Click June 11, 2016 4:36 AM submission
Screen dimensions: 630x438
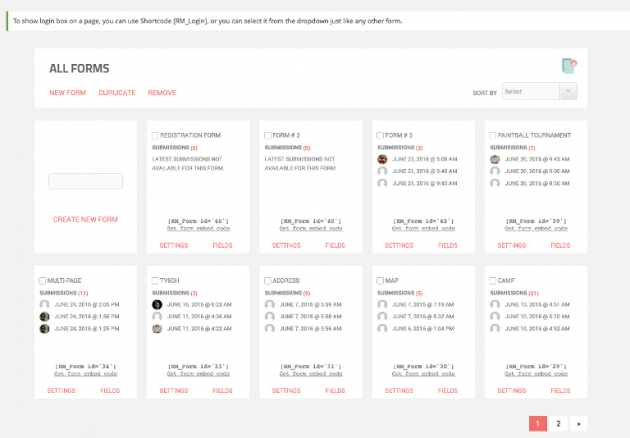tap(199, 317)
